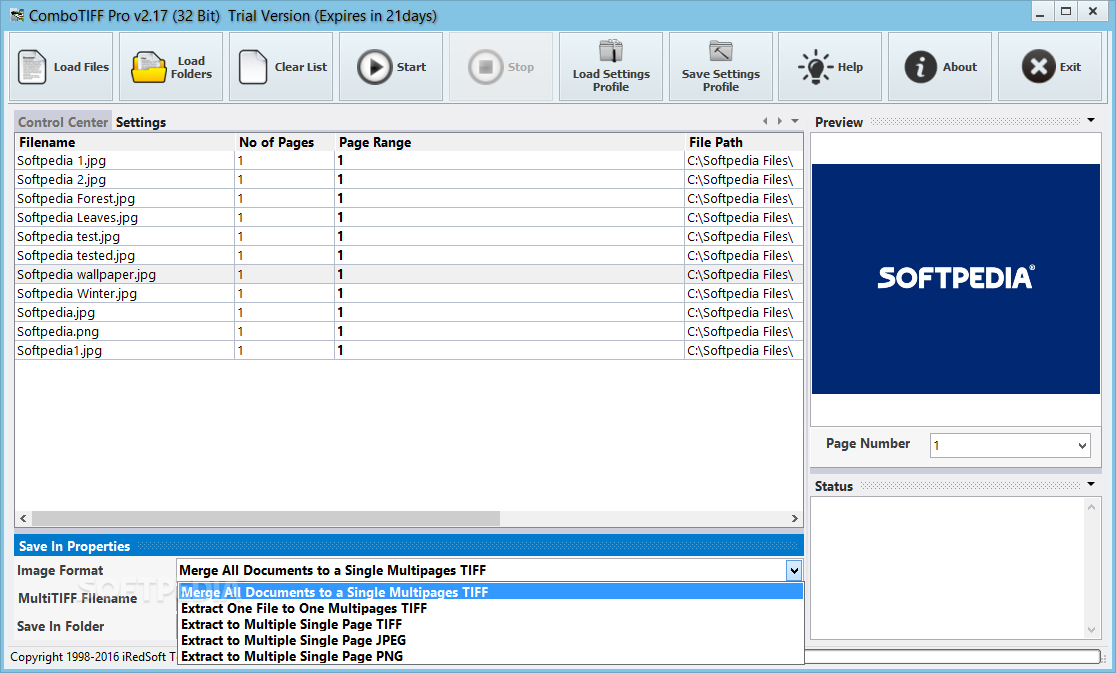Expand the Page Number dropdown
The image size is (1116, 673).
pos(1082,445)
